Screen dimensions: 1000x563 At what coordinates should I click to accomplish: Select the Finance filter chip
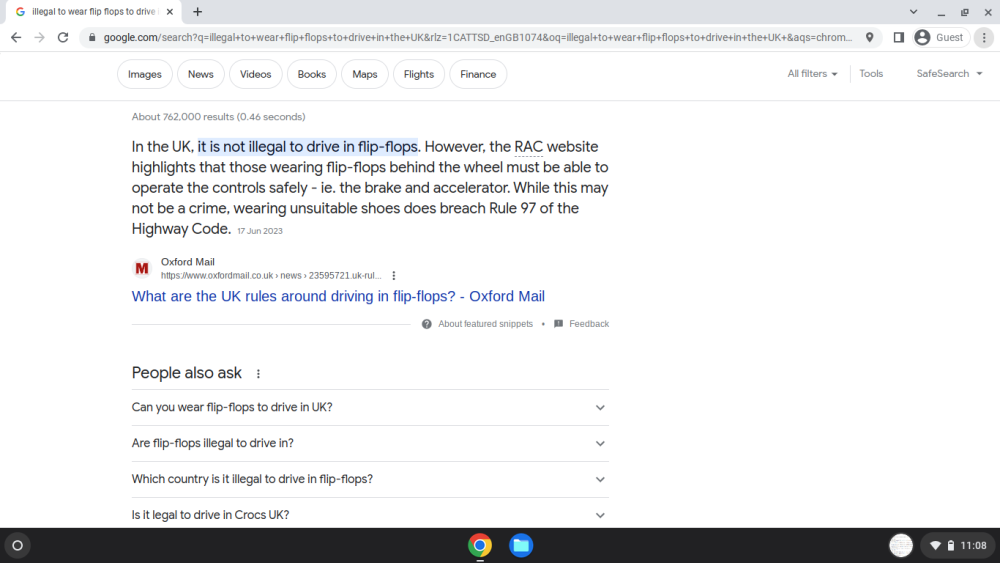[478, 74]
